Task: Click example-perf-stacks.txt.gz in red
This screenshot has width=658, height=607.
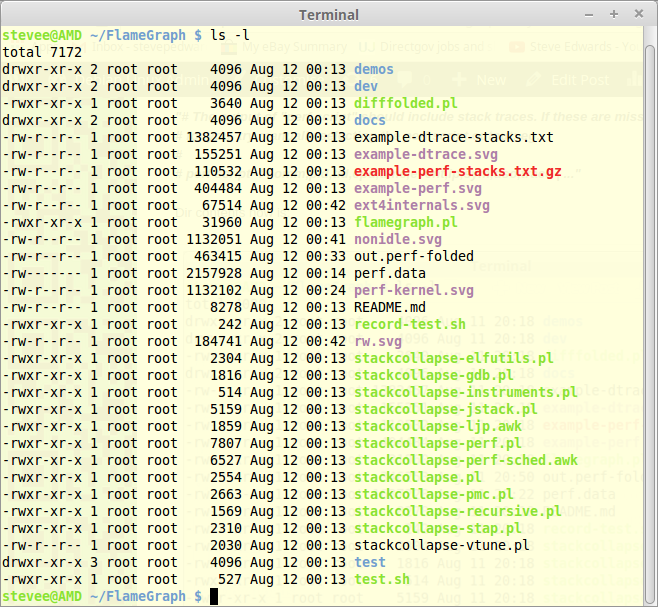Action: click(457, 171)
